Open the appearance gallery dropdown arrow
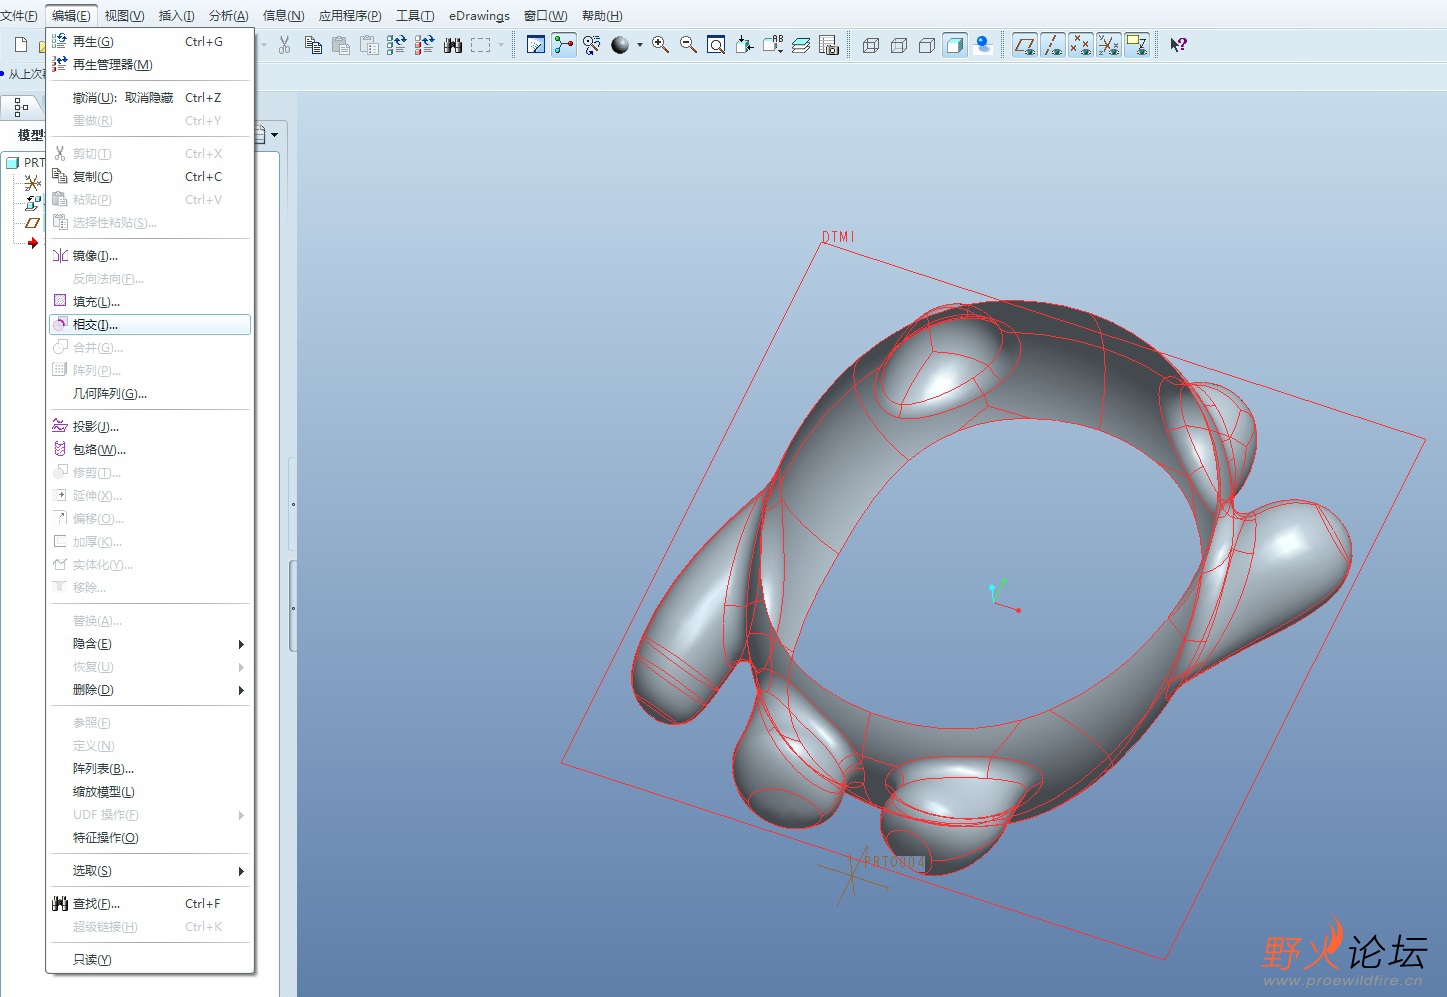The height and width of the screenshot is (997, 1447). click(x=640, y=45)
